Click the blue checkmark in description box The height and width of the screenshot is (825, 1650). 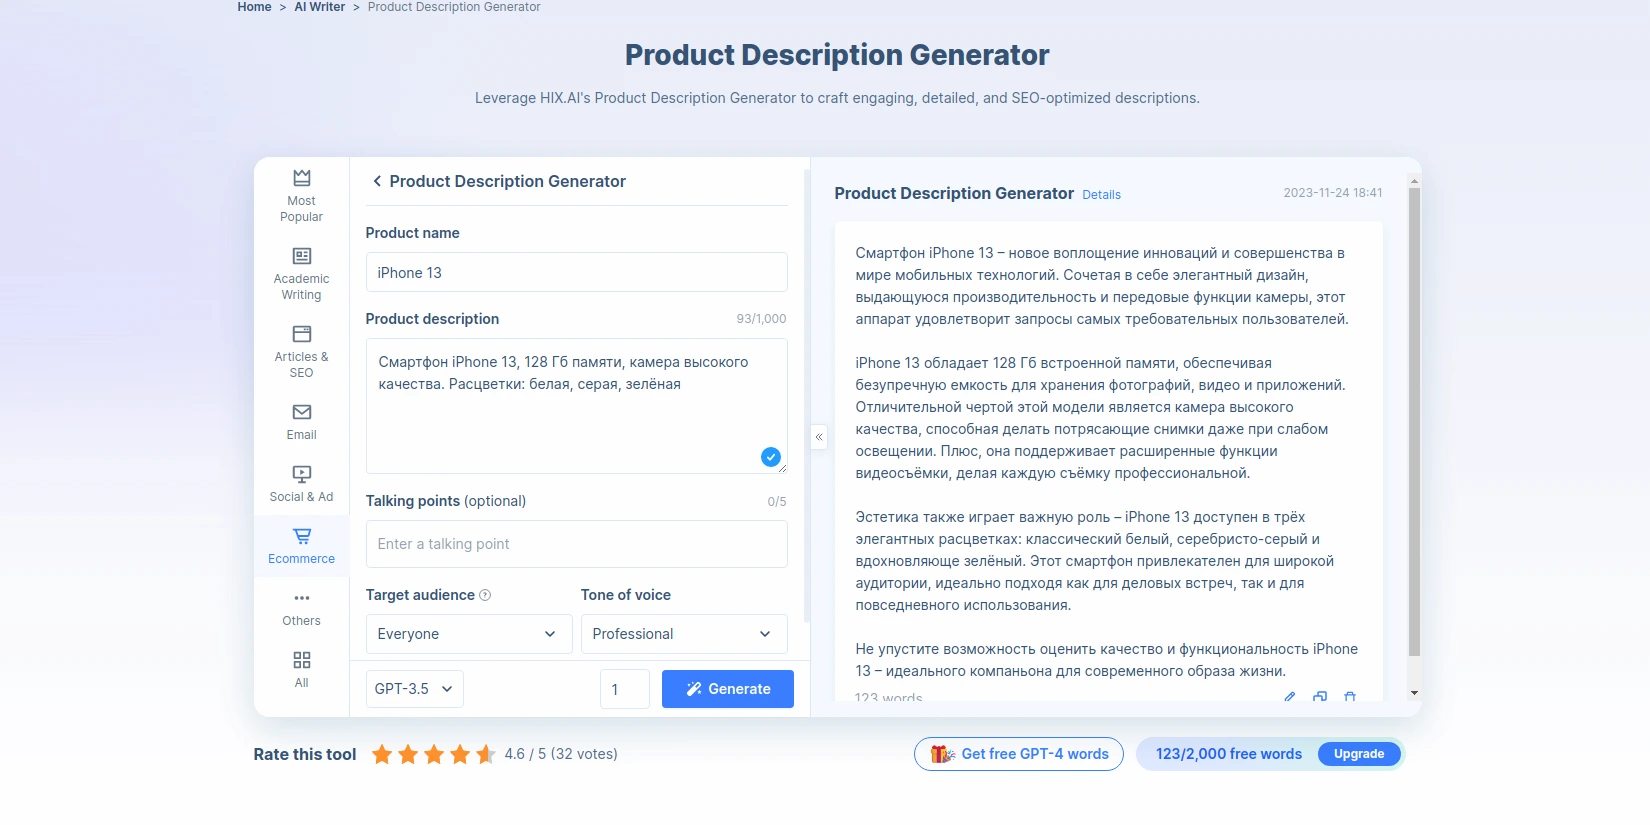(x=770, y=457)
